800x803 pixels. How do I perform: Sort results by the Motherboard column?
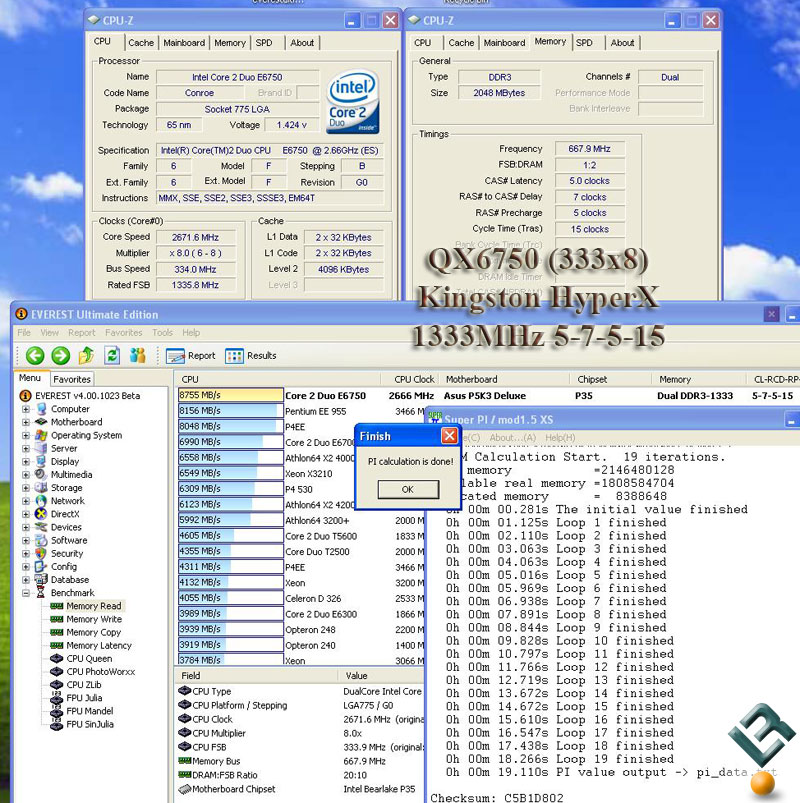[x=504, y=379]
